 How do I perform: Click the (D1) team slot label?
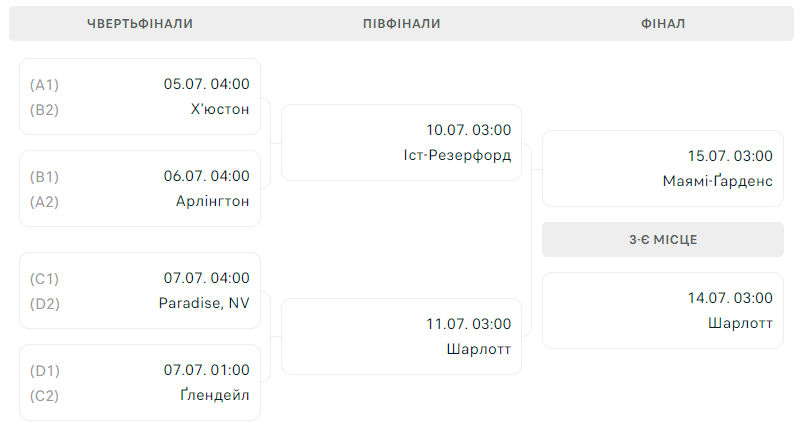tap(44, 371)
